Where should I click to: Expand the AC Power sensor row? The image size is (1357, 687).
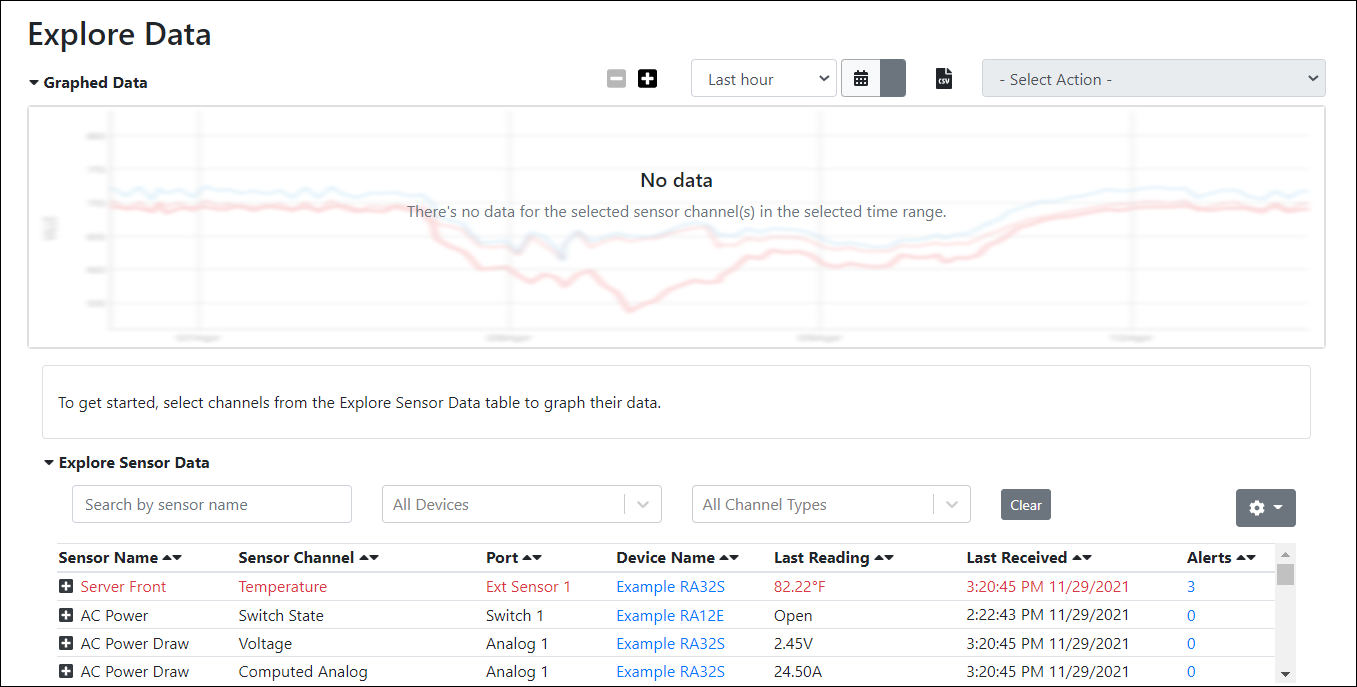[66, 616]
